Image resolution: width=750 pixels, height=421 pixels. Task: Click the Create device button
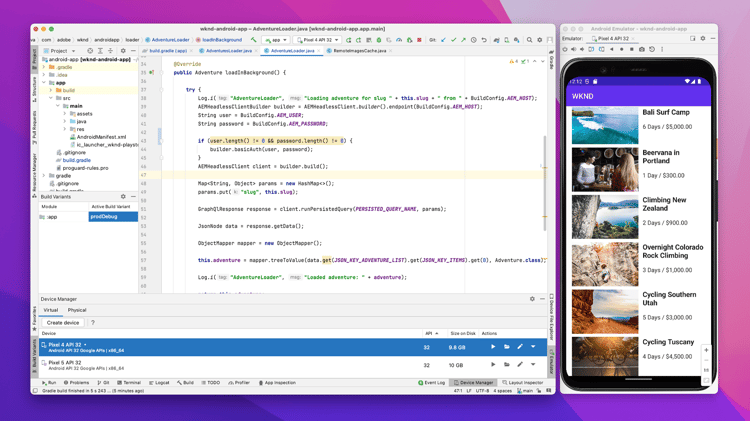click(x=63, y=323)
